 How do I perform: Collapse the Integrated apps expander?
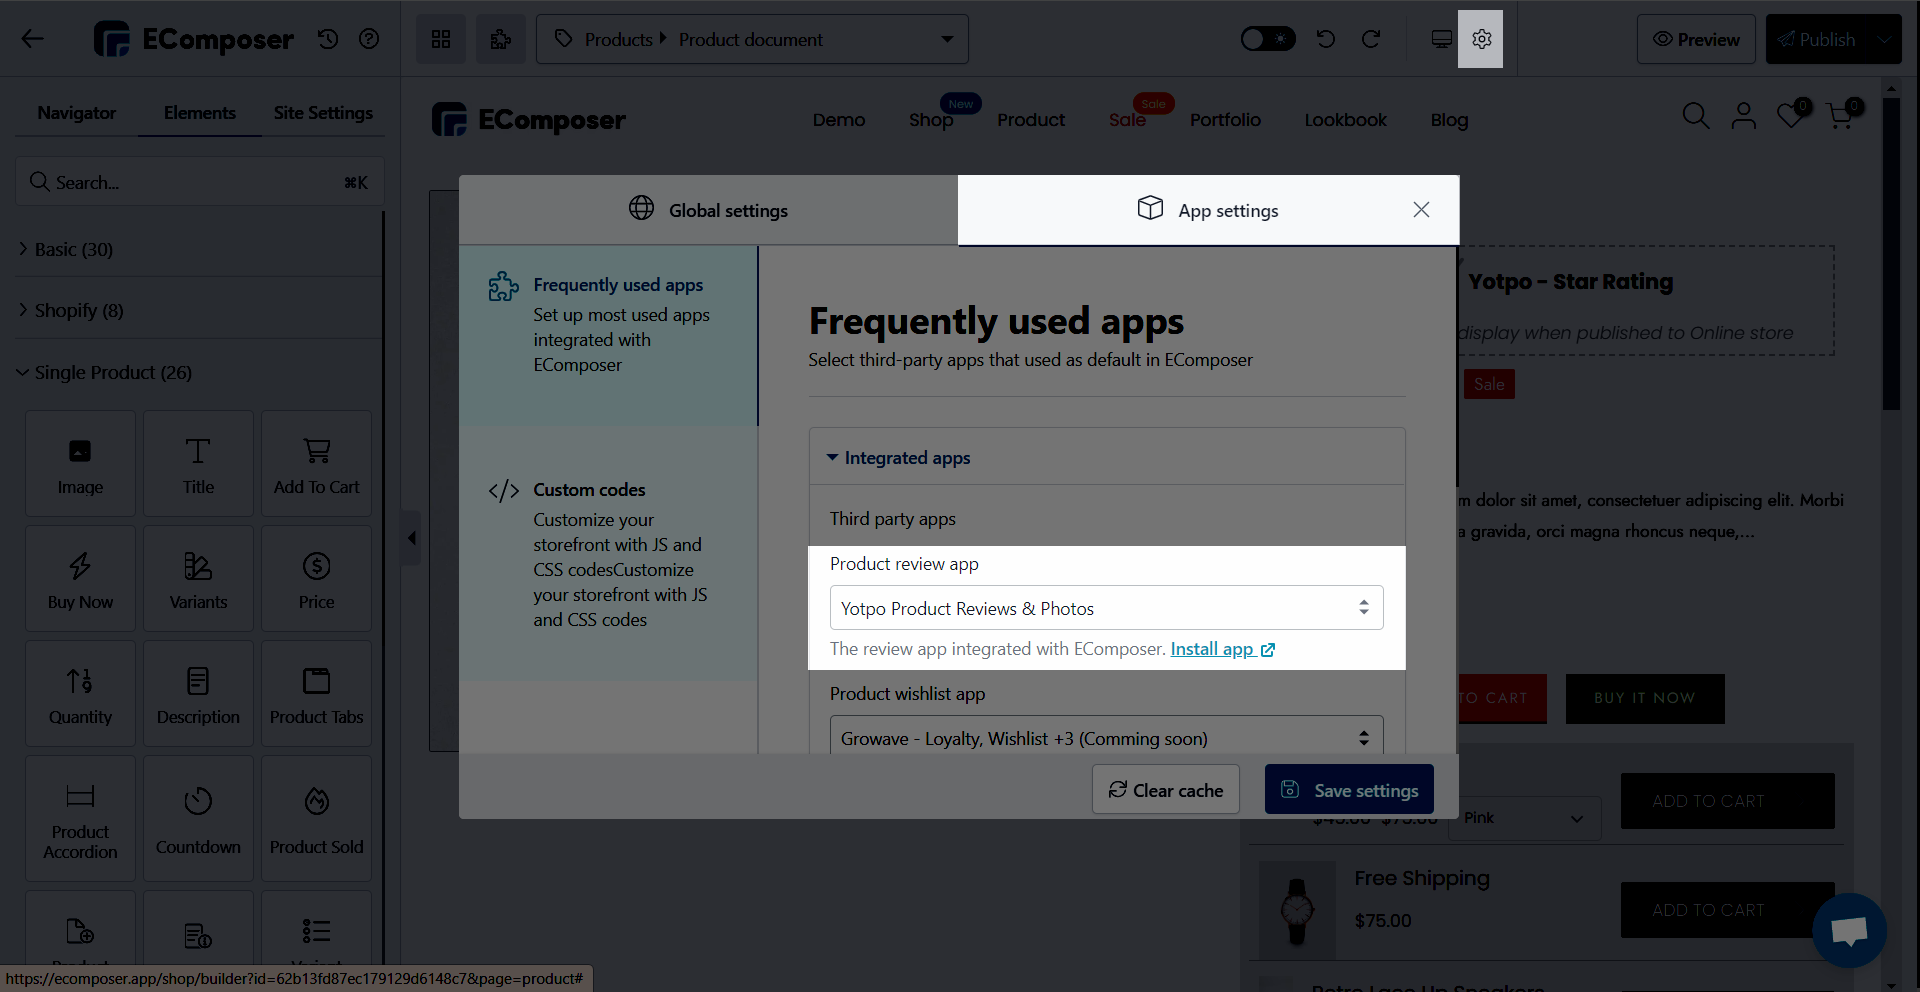tap(1107, 457)
